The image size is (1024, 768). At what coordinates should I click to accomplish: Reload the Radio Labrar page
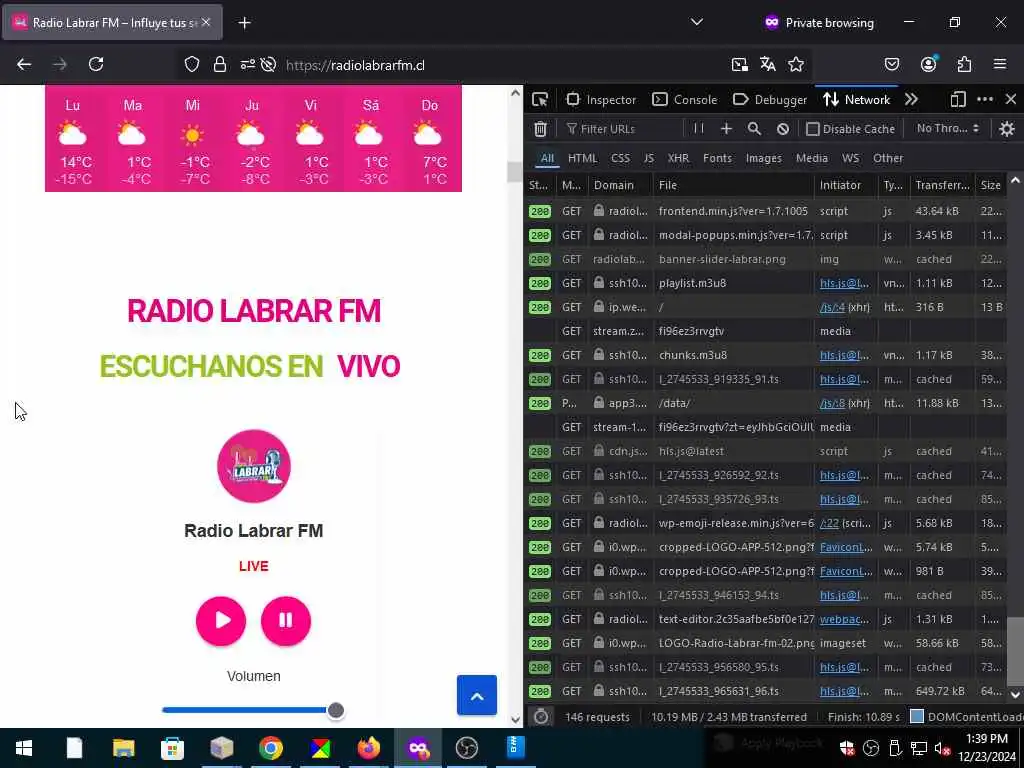96,64
